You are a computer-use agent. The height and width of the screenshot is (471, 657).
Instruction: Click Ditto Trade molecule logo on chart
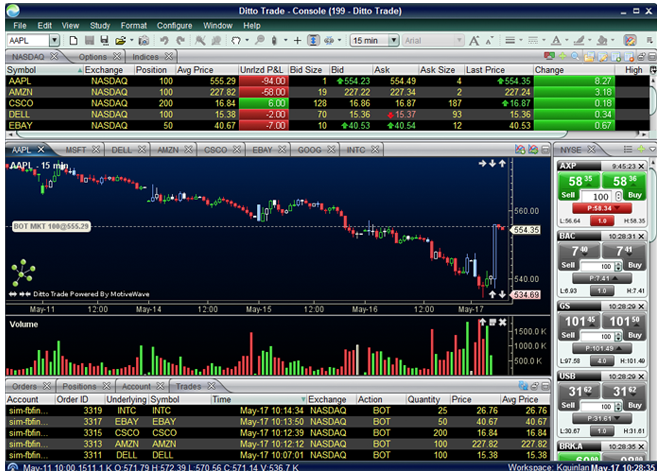pos(23,272)
